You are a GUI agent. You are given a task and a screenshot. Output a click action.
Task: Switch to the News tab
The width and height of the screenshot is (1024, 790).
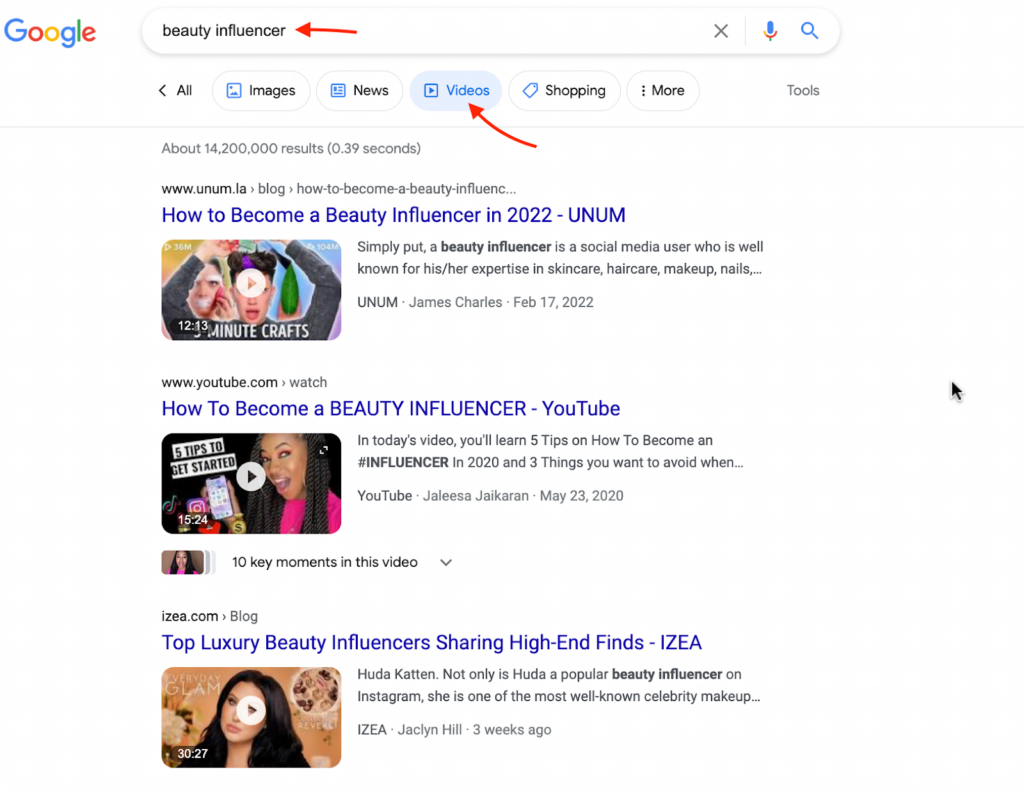(x=359, y=91)
